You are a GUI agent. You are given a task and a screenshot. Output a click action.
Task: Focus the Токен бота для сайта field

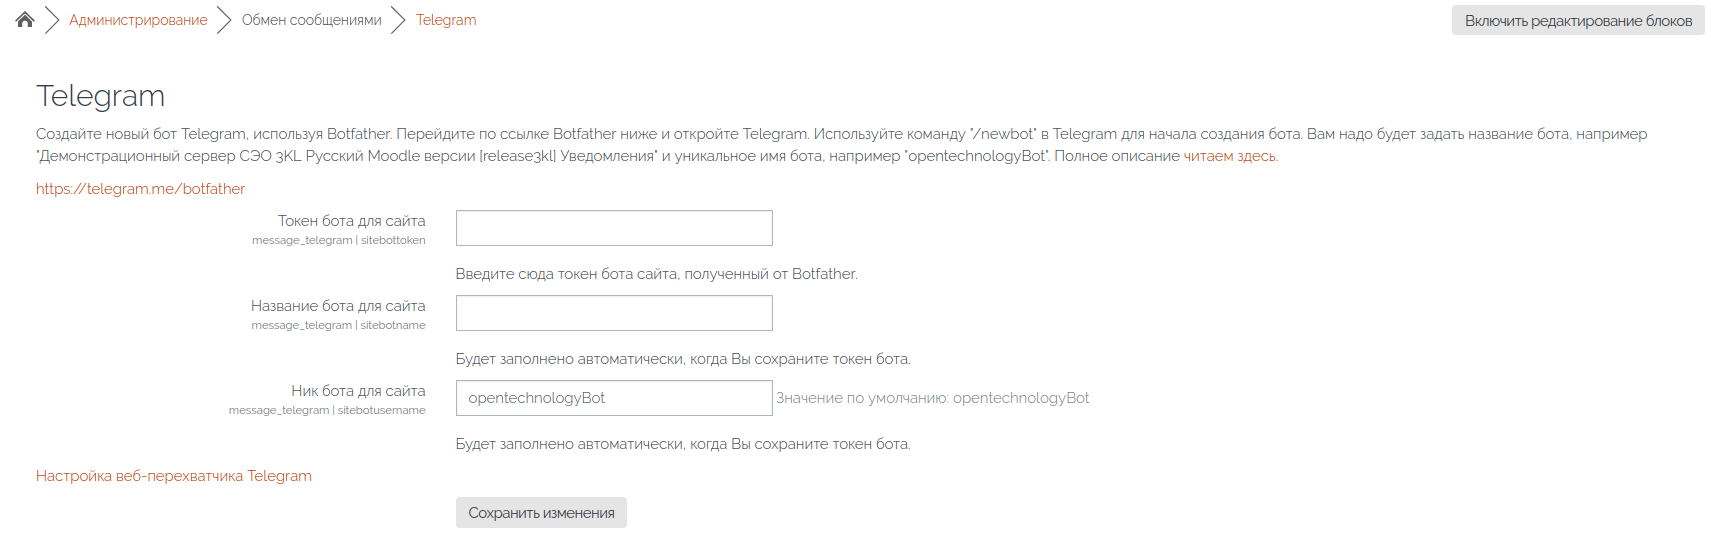[x=614, y=228]
